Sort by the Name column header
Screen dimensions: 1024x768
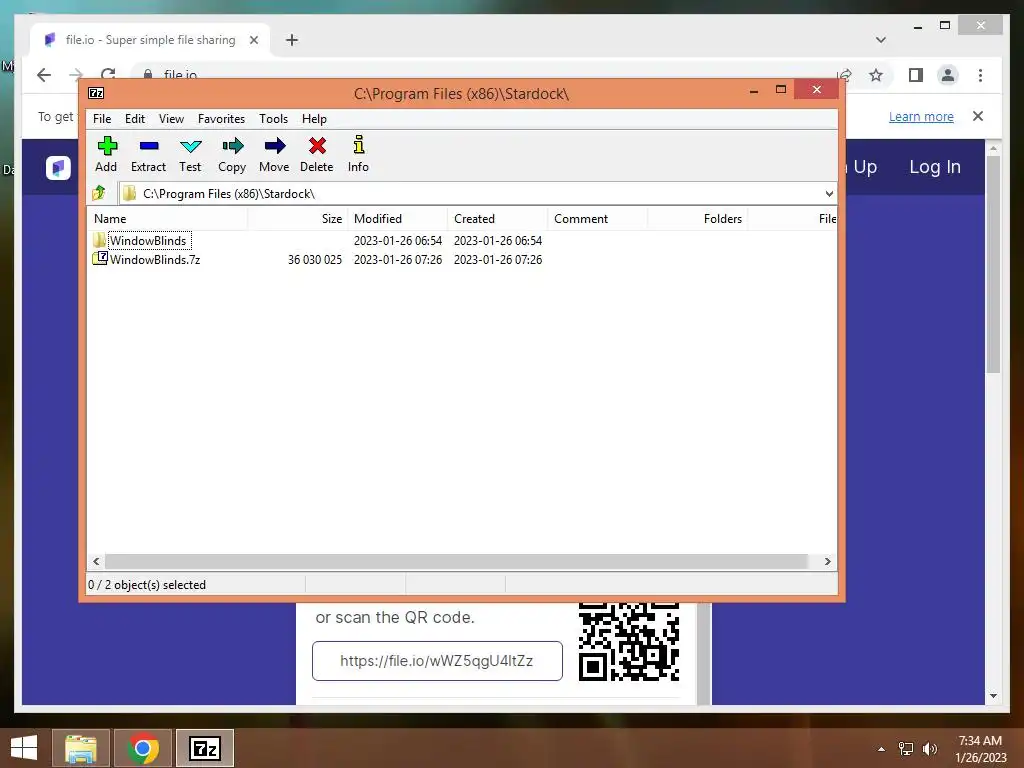pos(168,219)
